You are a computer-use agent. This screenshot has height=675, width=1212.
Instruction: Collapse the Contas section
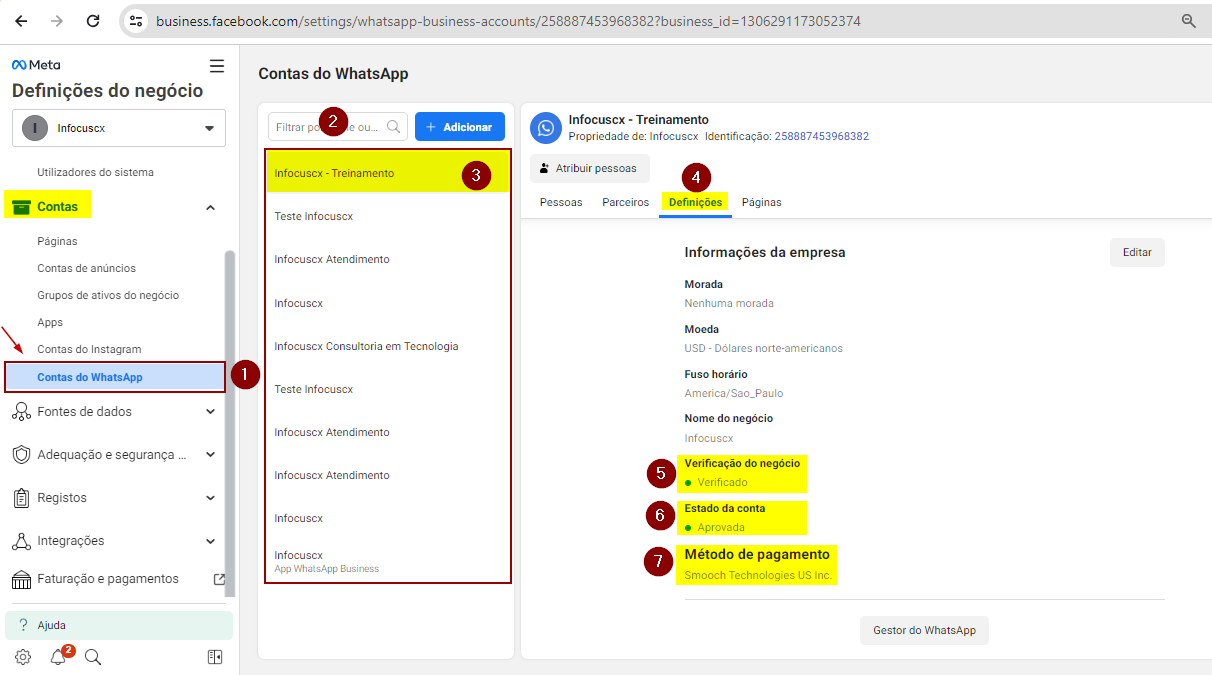click(210, 207)
